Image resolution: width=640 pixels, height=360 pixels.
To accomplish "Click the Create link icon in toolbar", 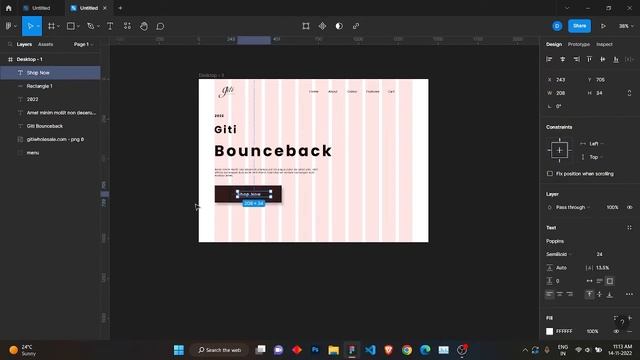I will pyautogui.click(x=356, y=26).
